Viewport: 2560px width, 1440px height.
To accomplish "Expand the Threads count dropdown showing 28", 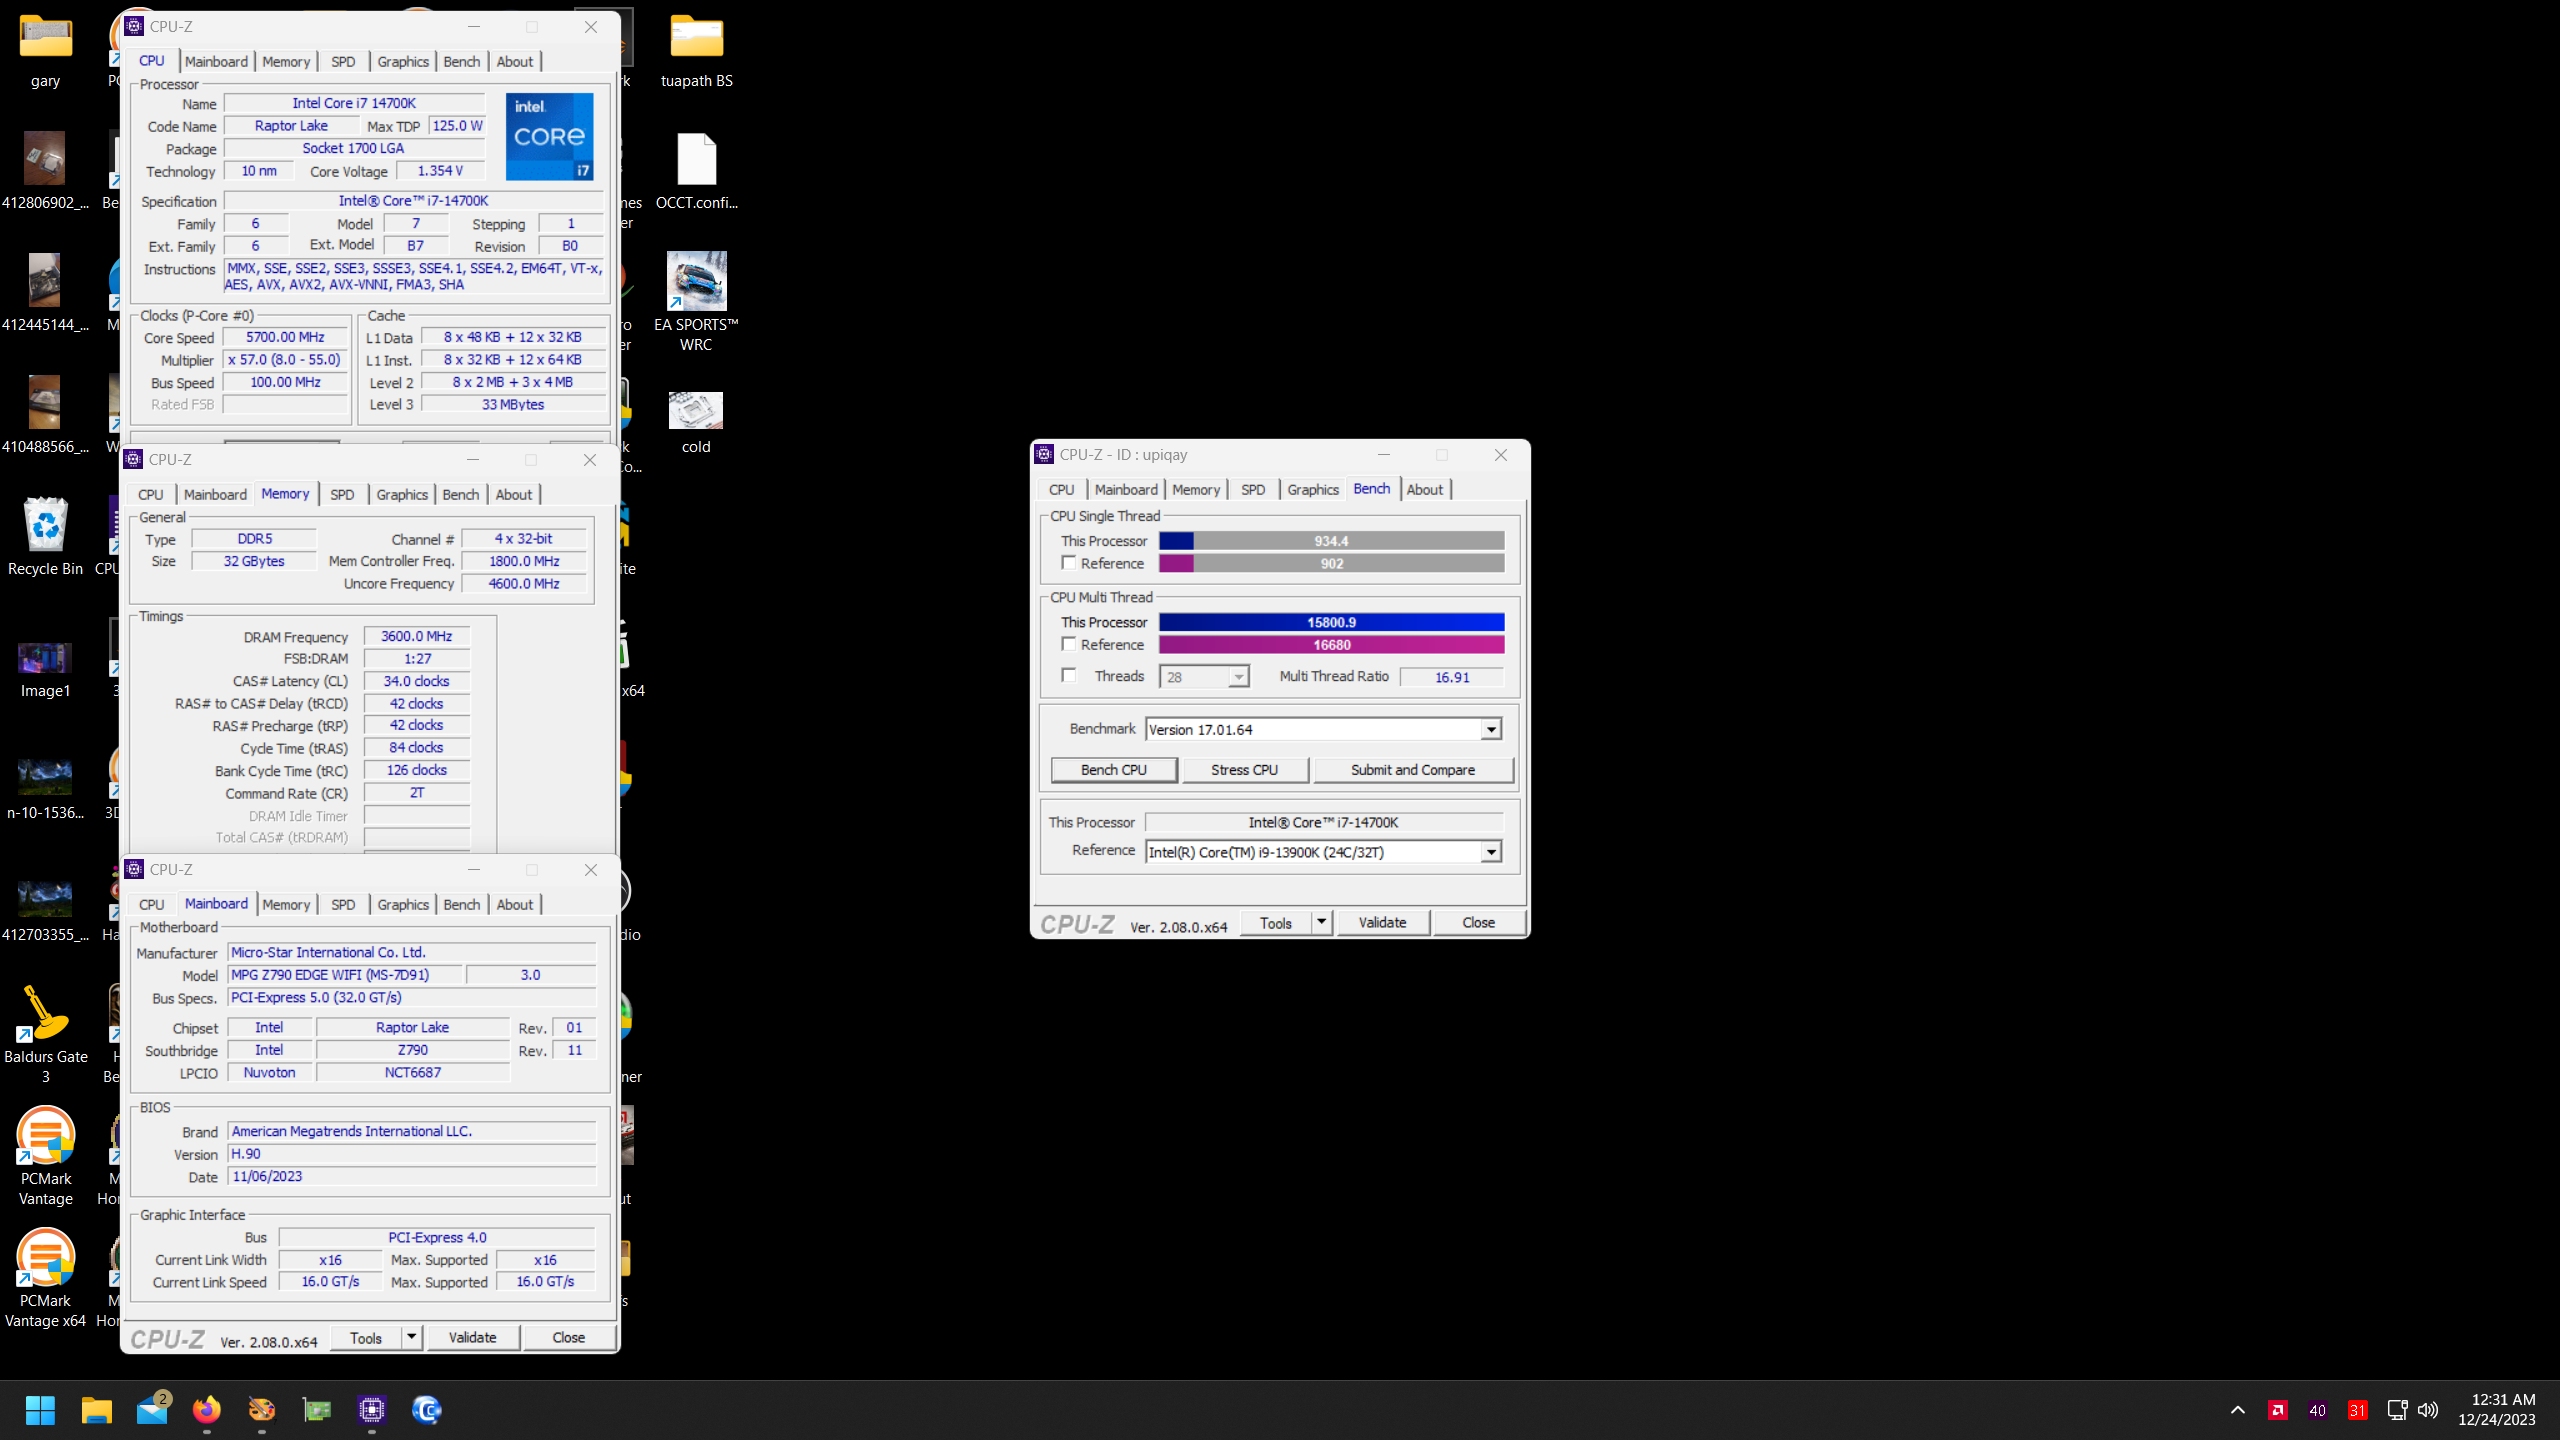I will click(1238, 677).
